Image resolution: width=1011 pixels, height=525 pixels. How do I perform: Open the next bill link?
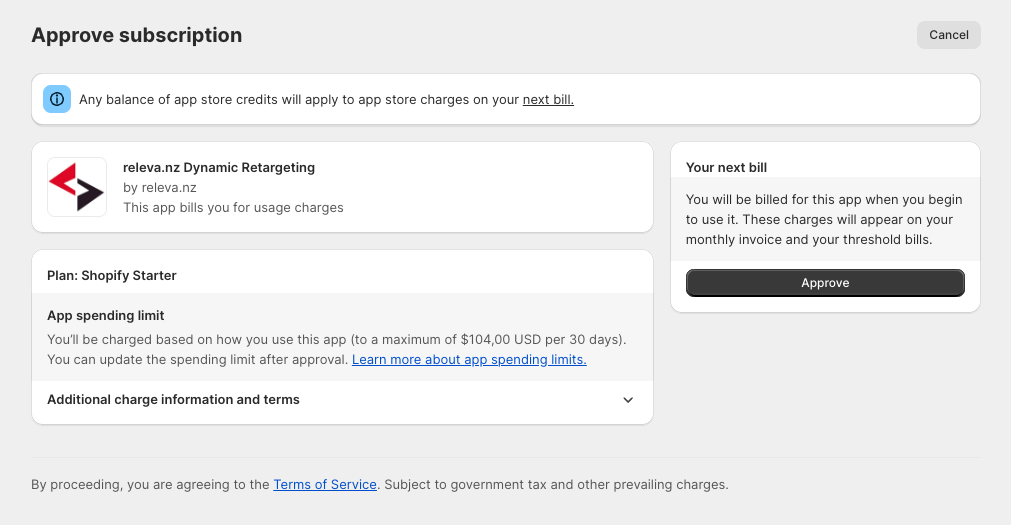(x=548, y=99)
